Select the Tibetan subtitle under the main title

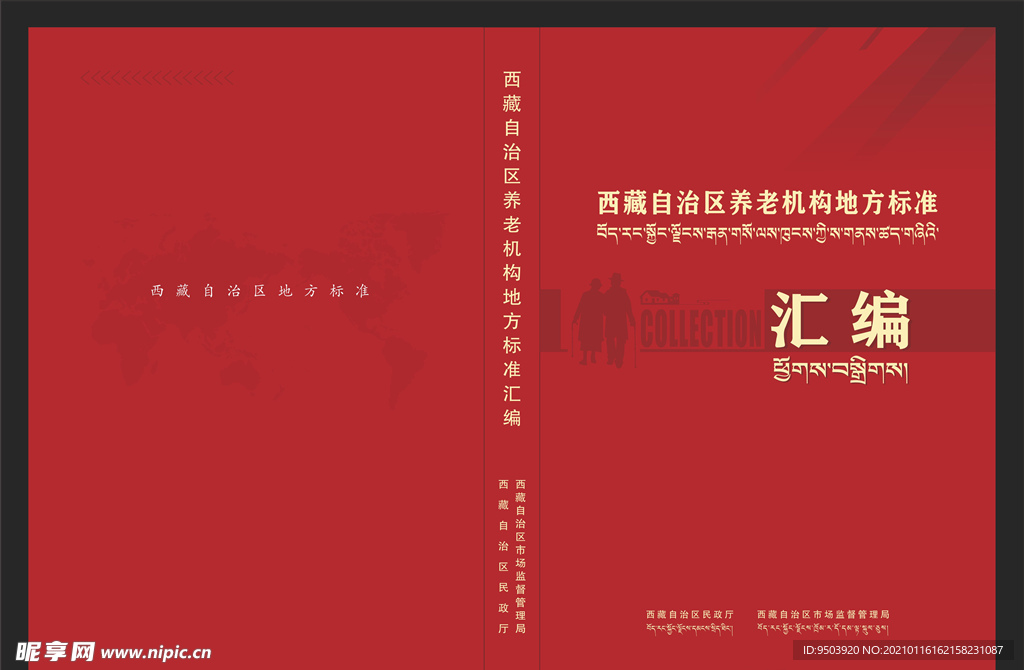(767, 233)
